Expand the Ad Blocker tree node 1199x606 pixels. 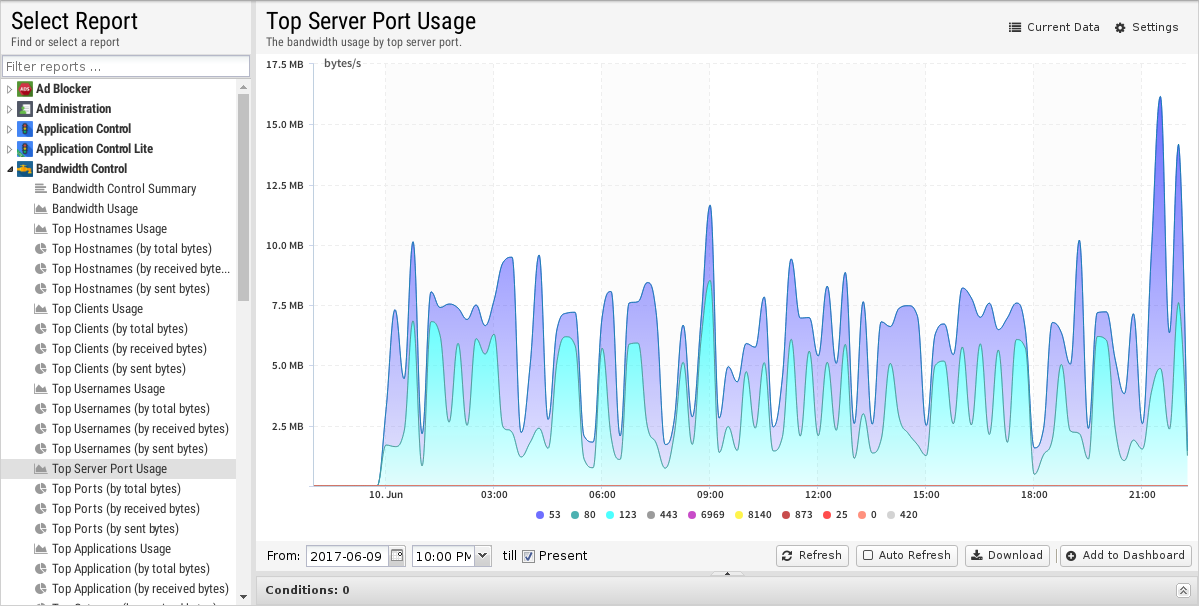pyautogui.click(x=10, y=89)
